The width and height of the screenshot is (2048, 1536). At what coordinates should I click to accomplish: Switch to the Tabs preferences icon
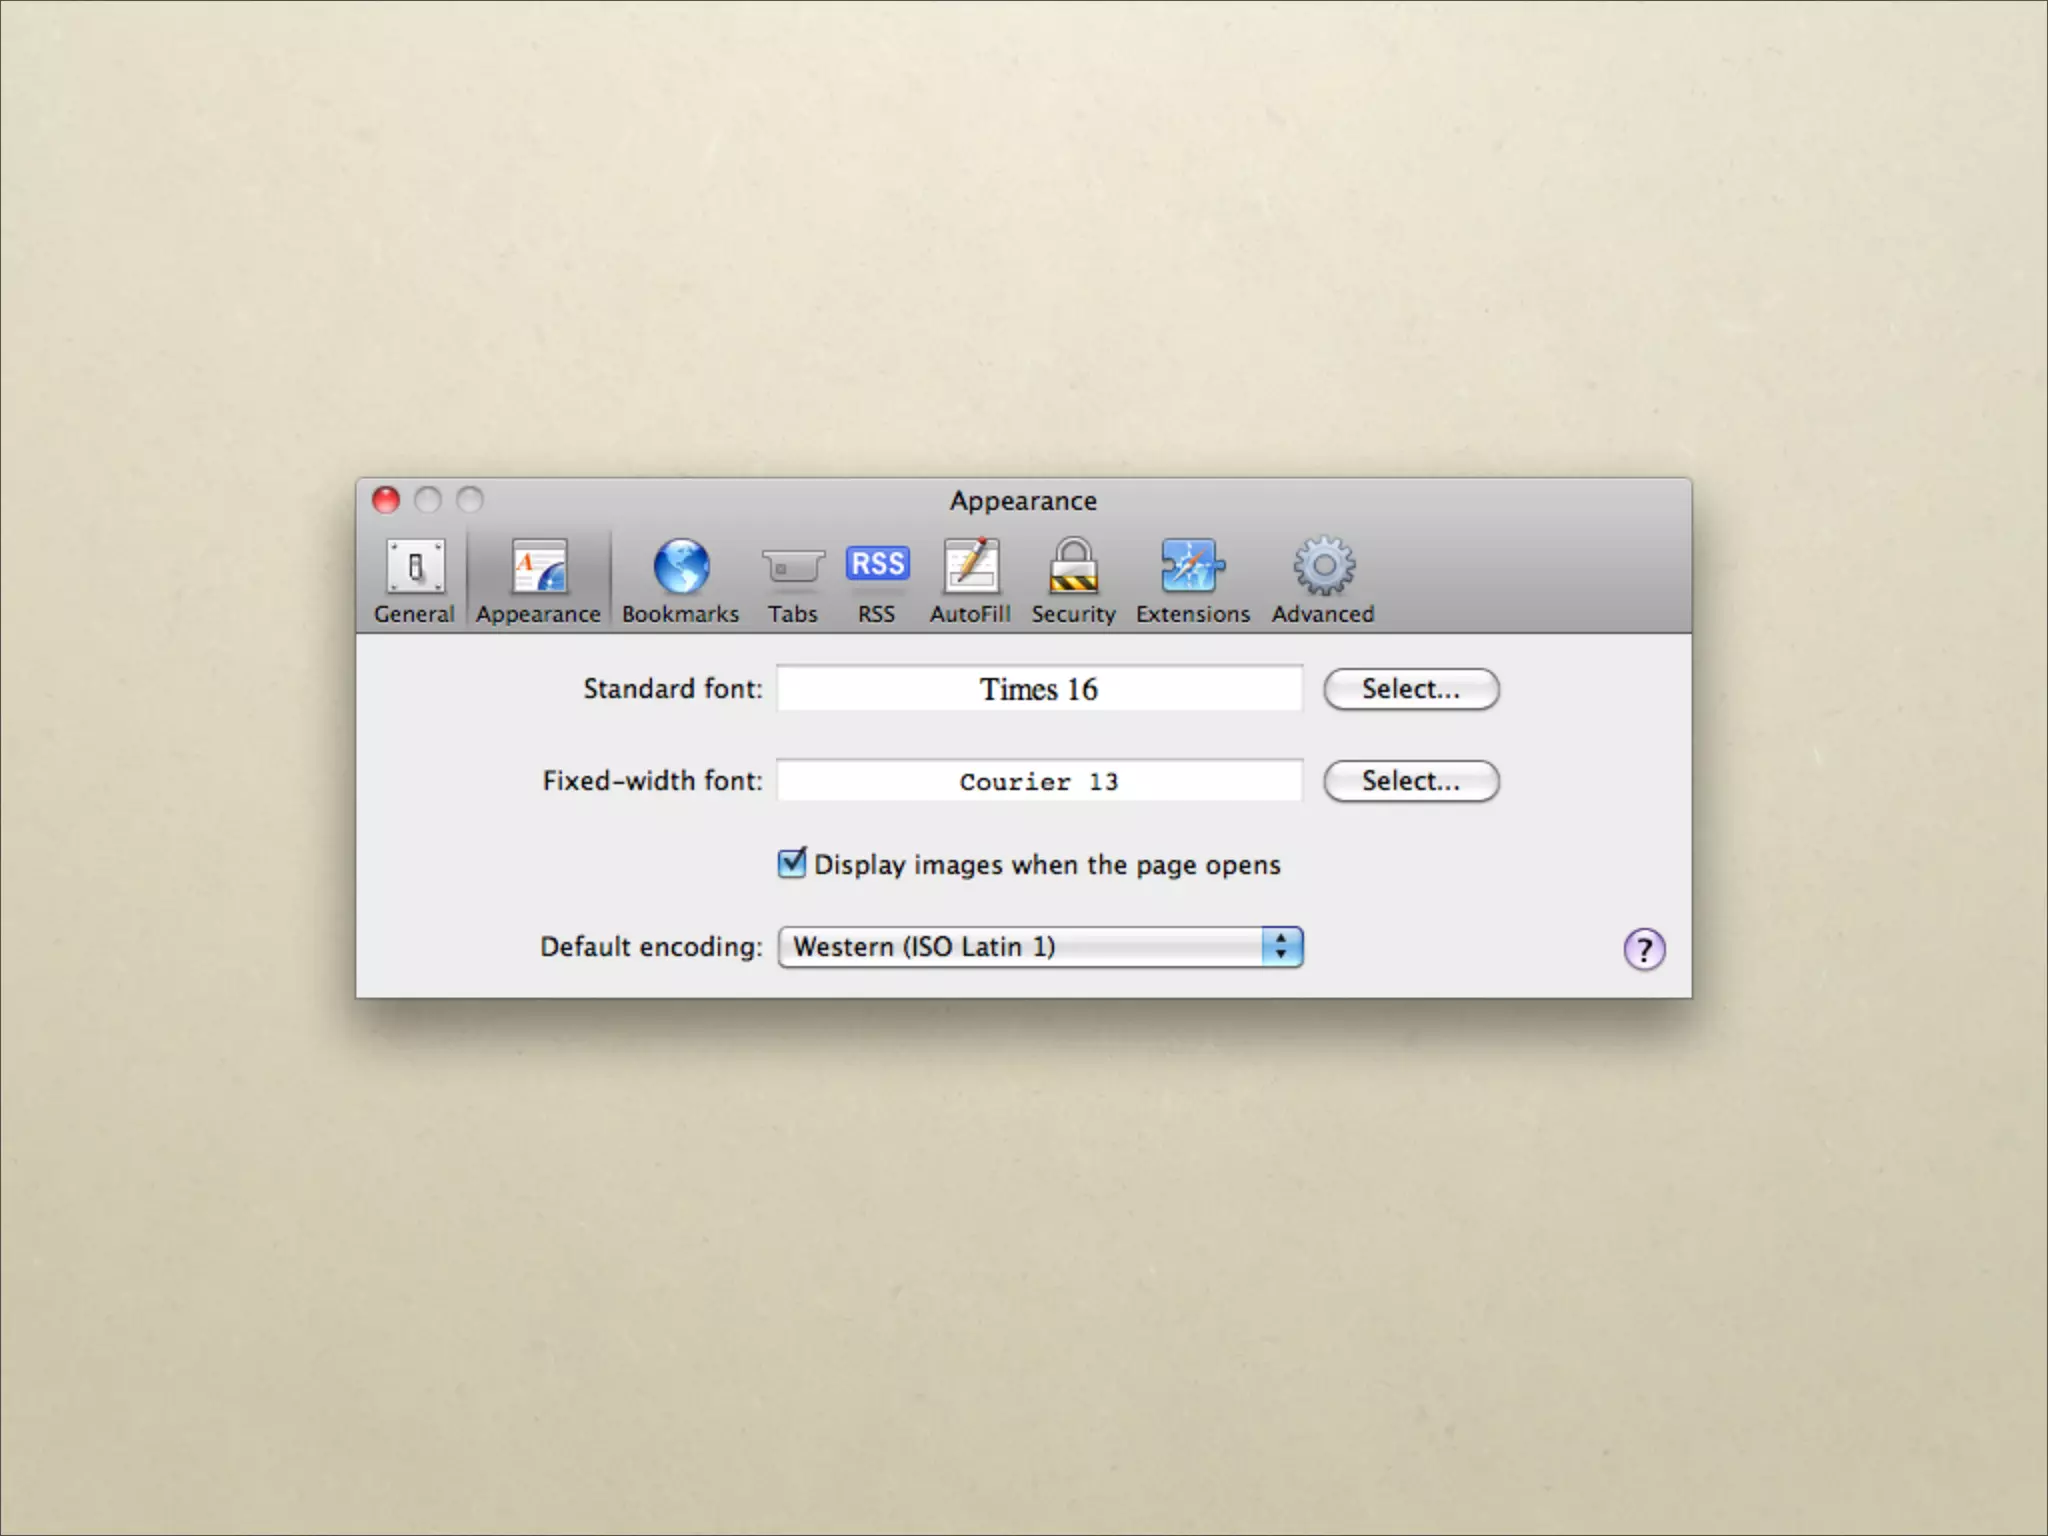(792, 567)
